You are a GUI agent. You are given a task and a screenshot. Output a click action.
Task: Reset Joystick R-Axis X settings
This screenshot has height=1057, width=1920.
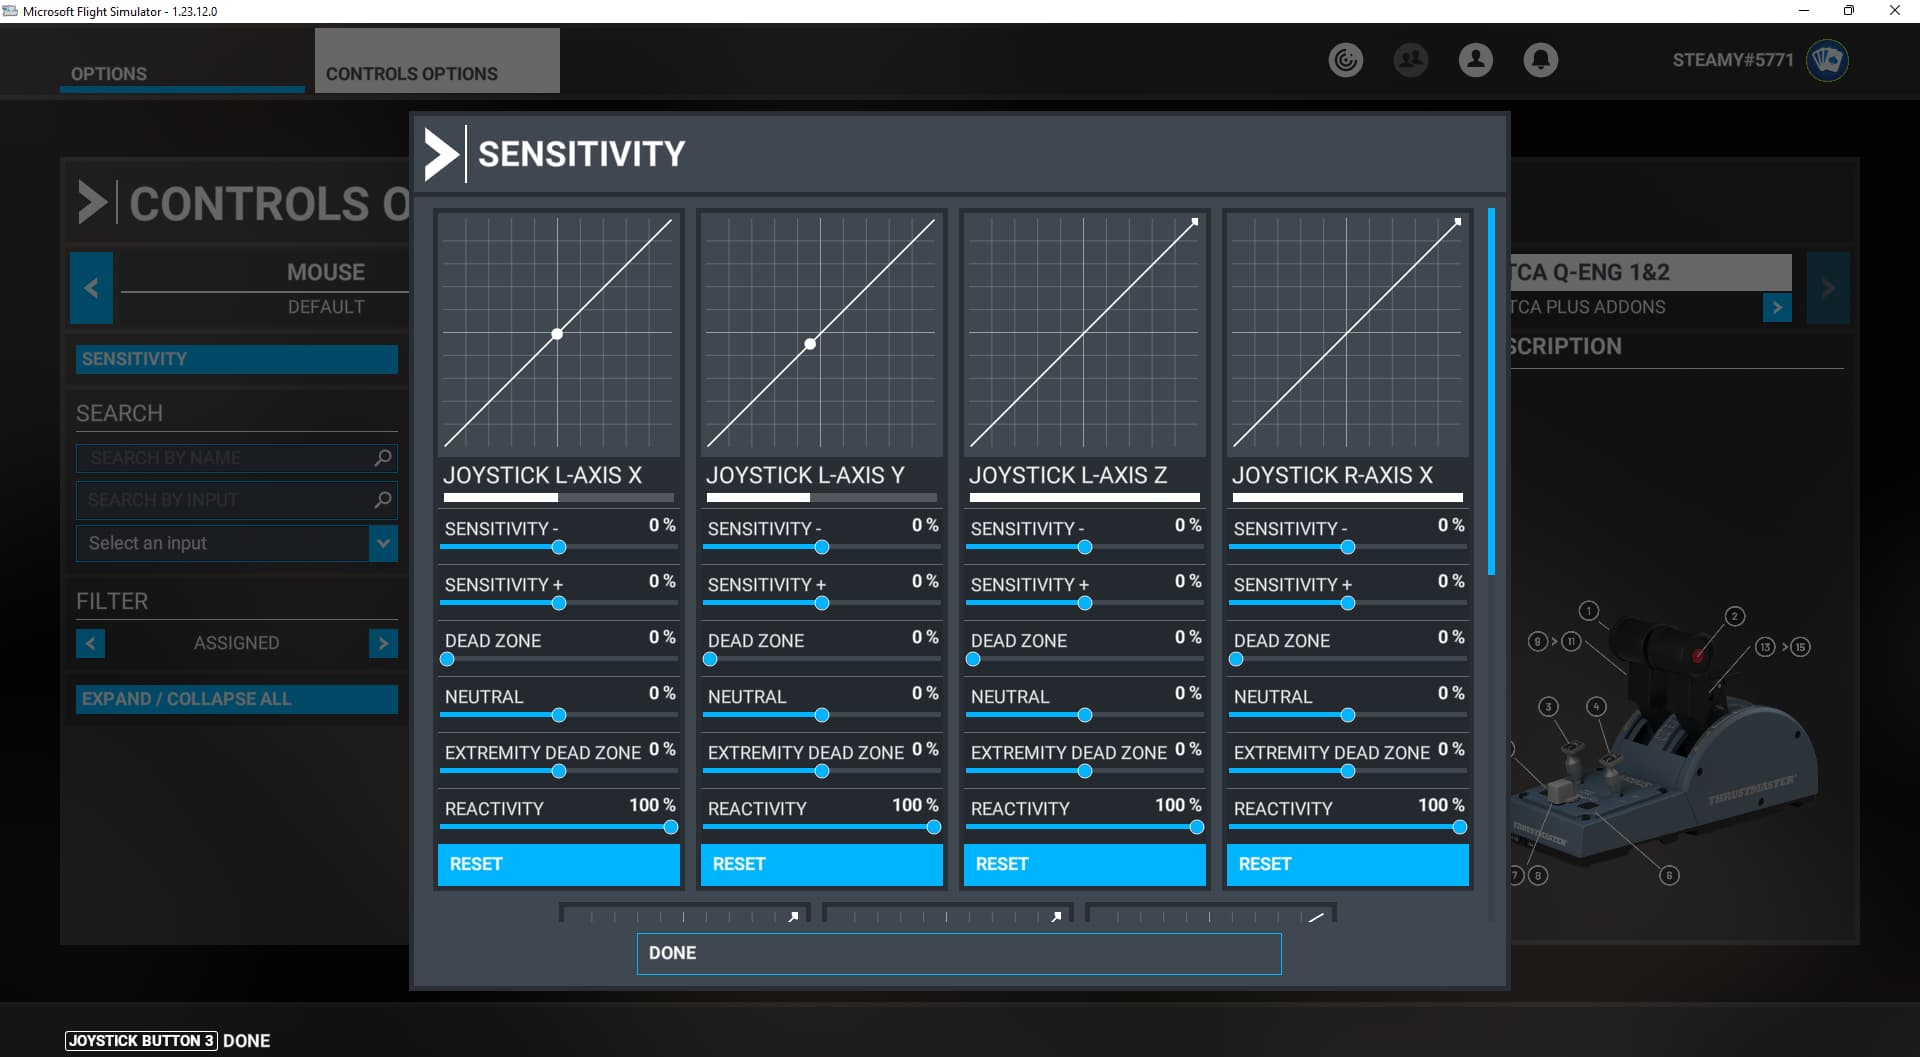tap(1348, 864)
